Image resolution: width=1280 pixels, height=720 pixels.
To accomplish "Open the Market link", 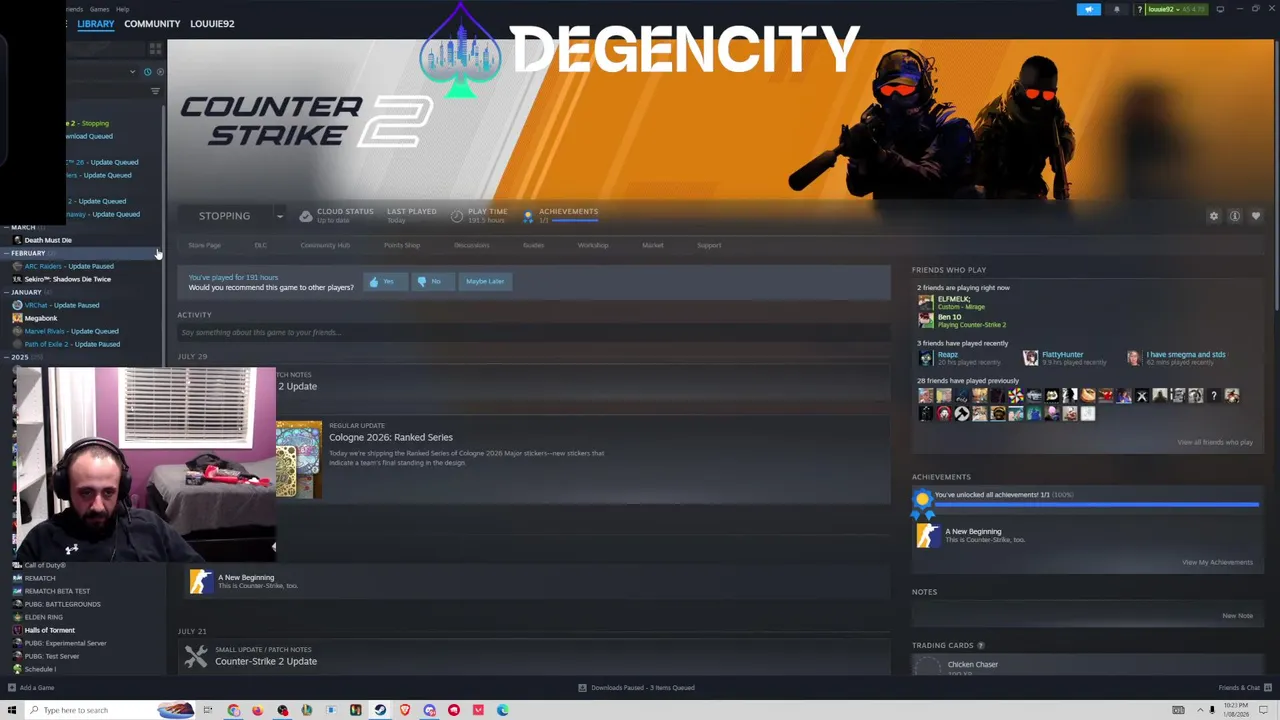I will click(x=653, y=245).
